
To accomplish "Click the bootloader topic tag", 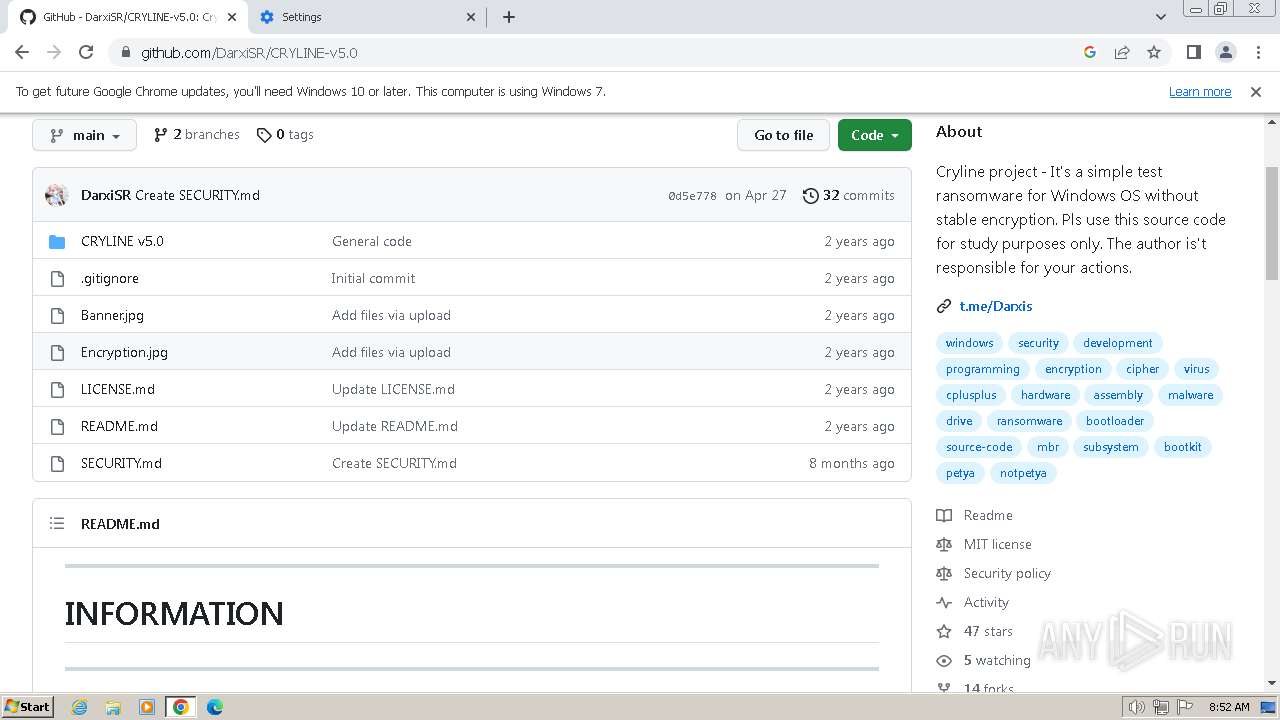I will pos(1115,421).
